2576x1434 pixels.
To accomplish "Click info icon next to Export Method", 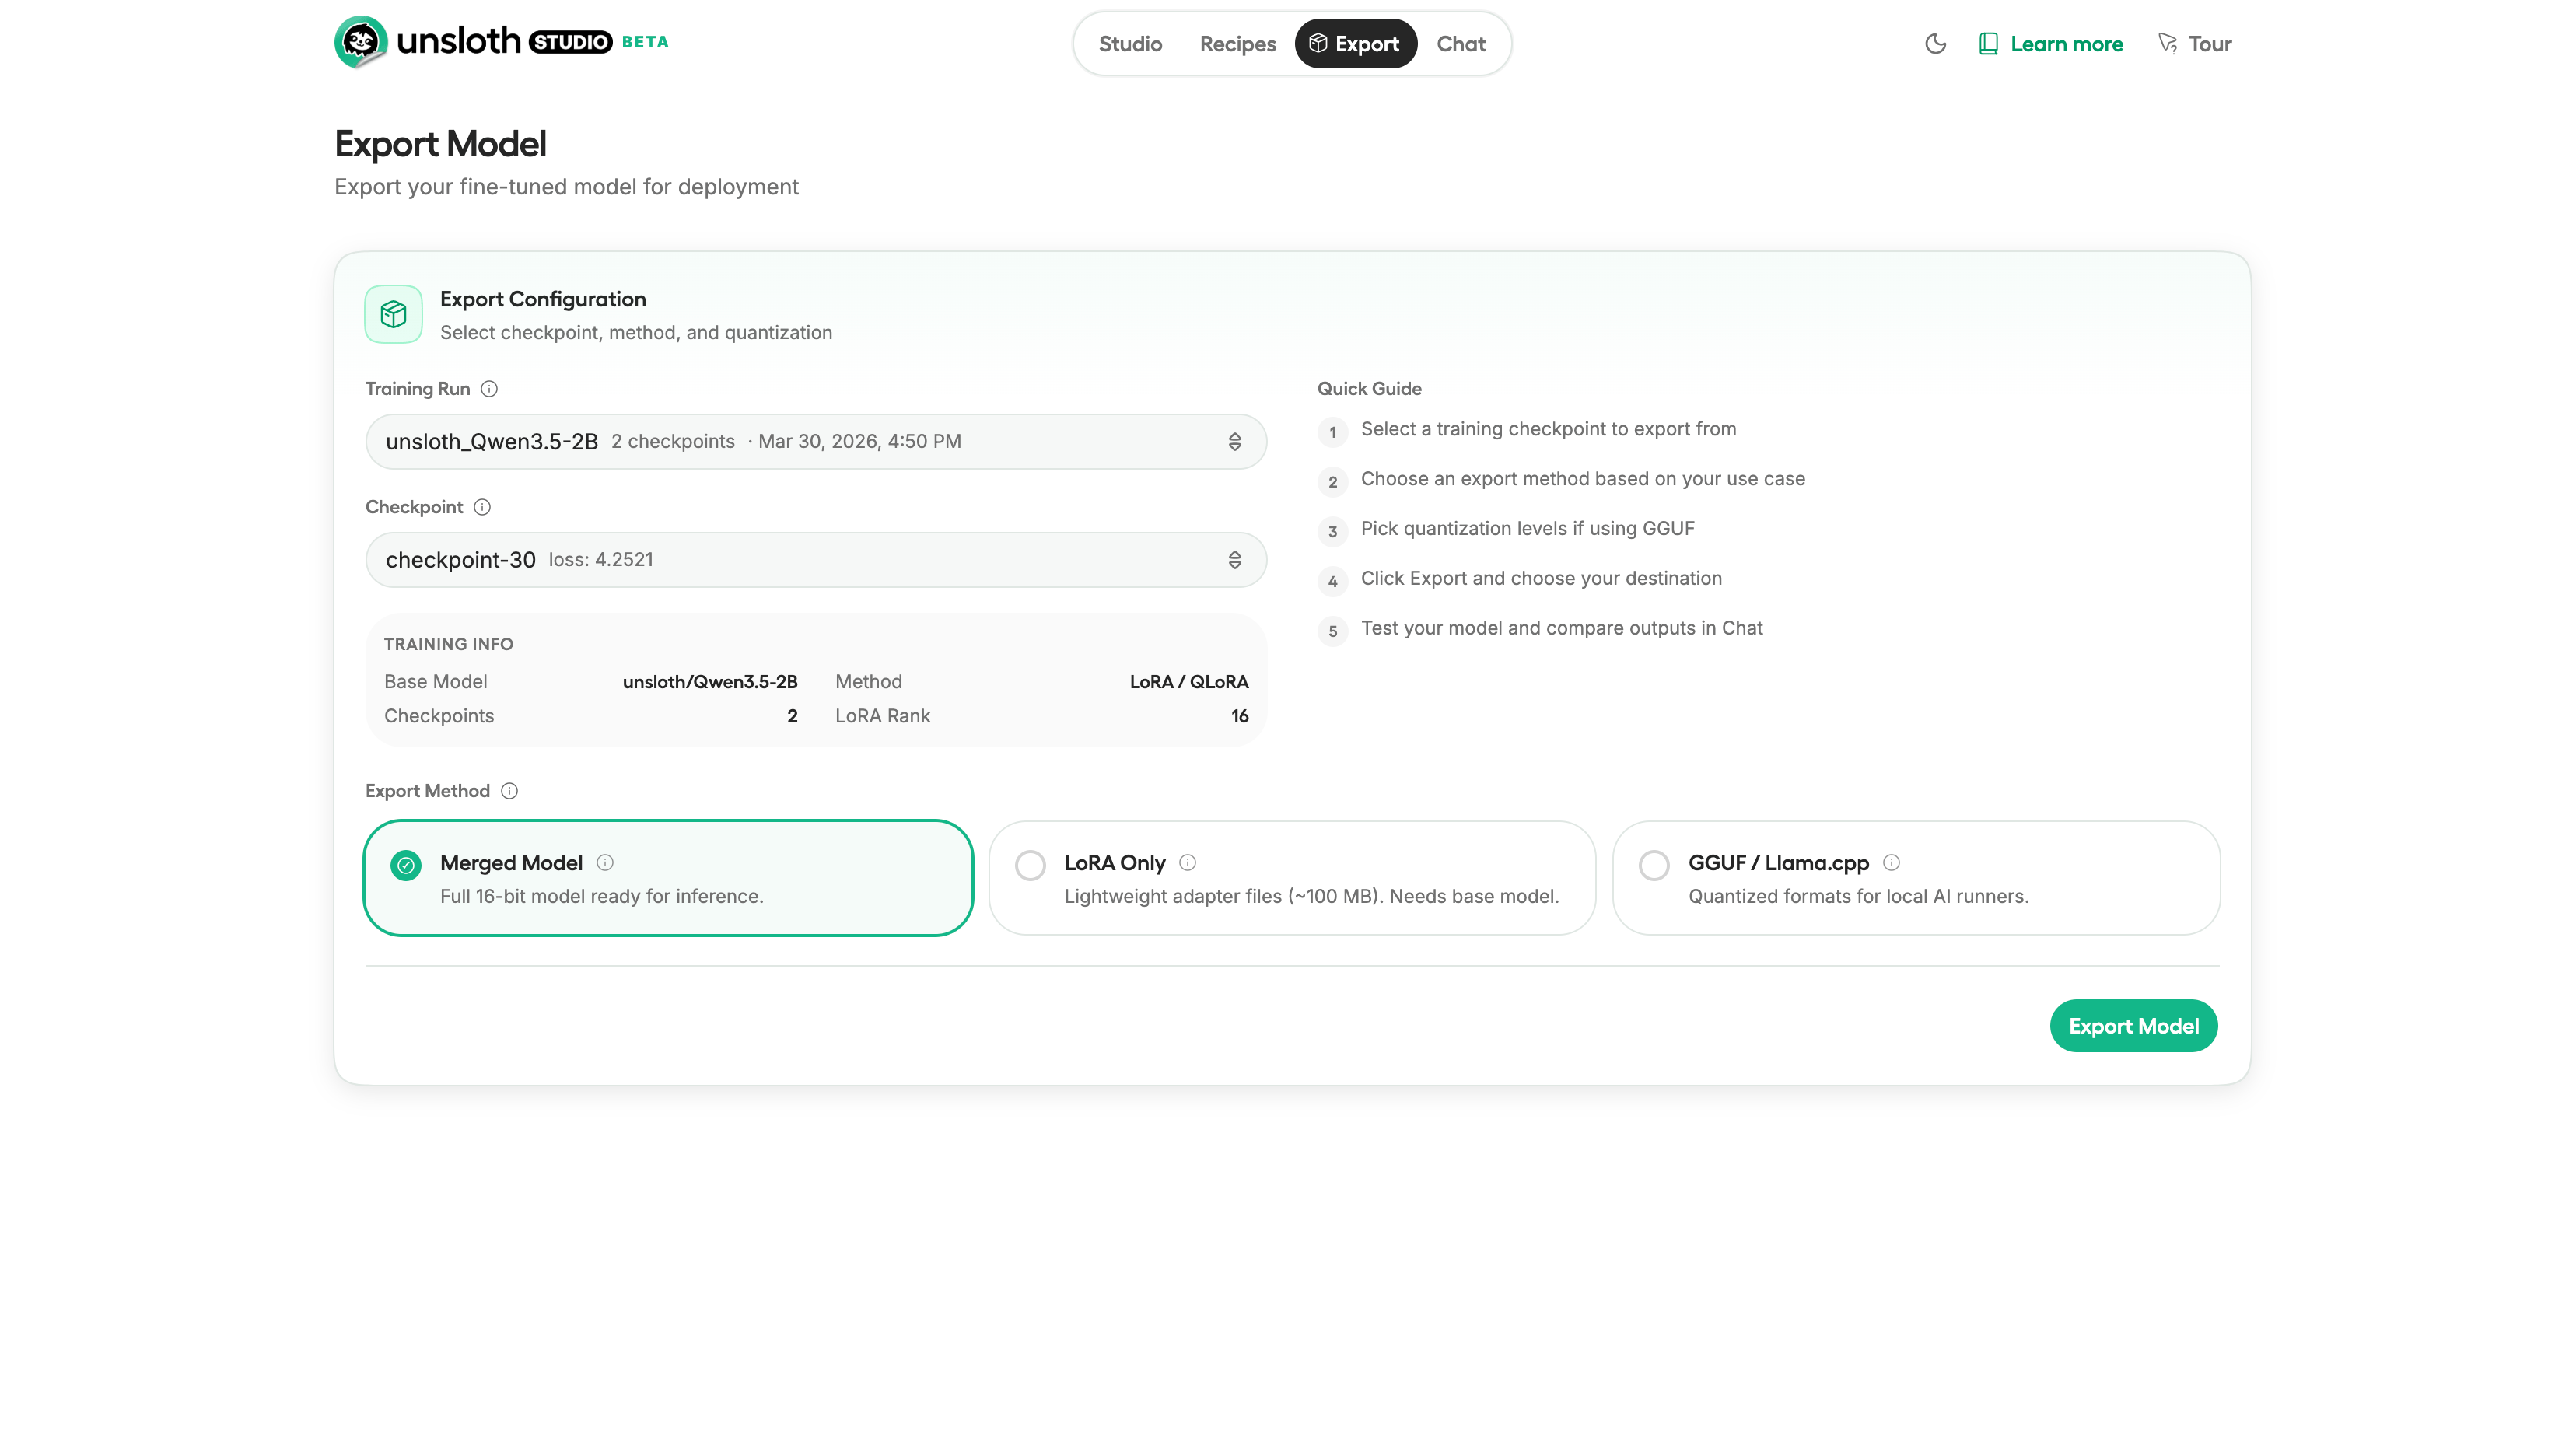I will (x=509, y=791).
